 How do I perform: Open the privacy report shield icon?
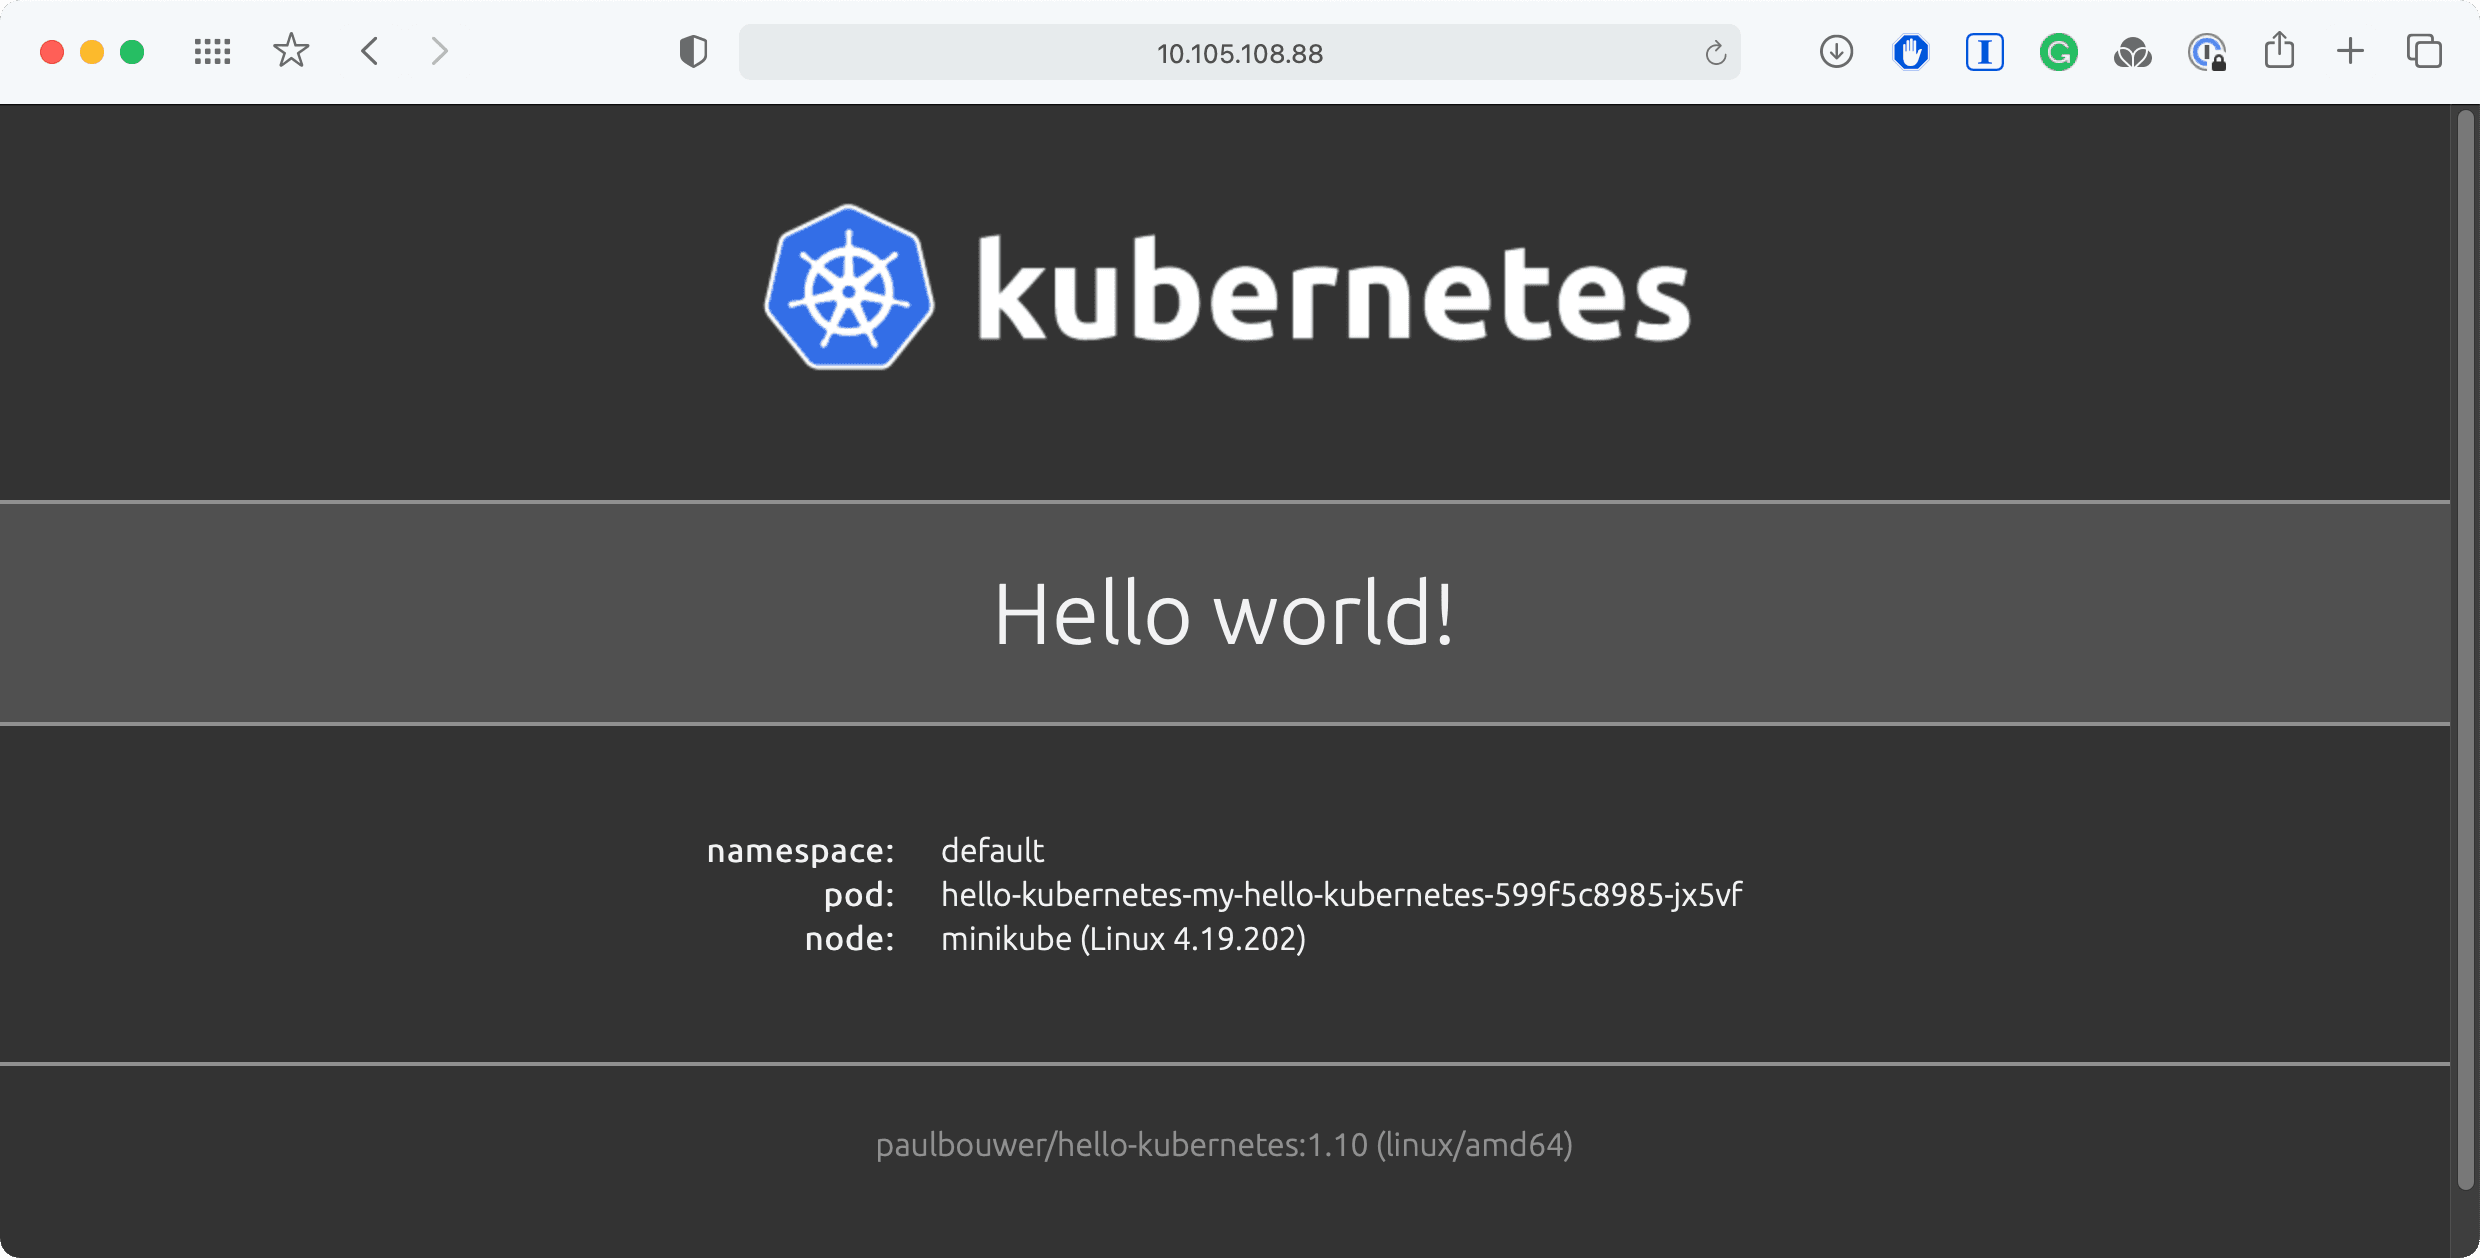click(693, 52)
